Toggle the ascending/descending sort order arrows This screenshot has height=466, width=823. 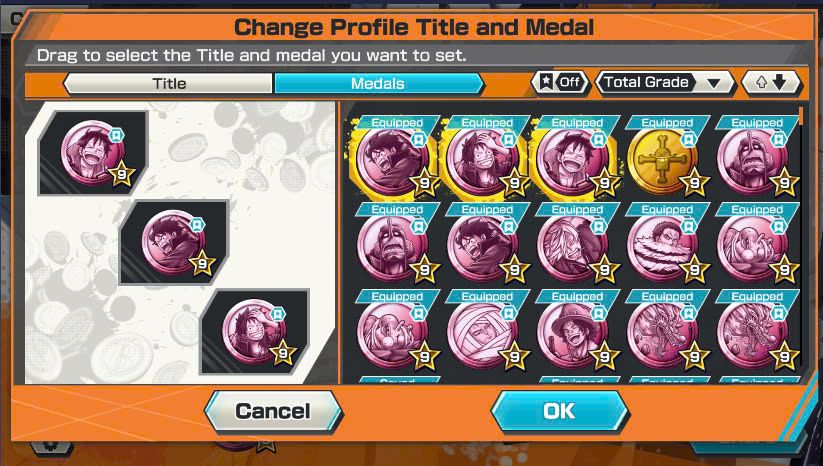(771, 82)
